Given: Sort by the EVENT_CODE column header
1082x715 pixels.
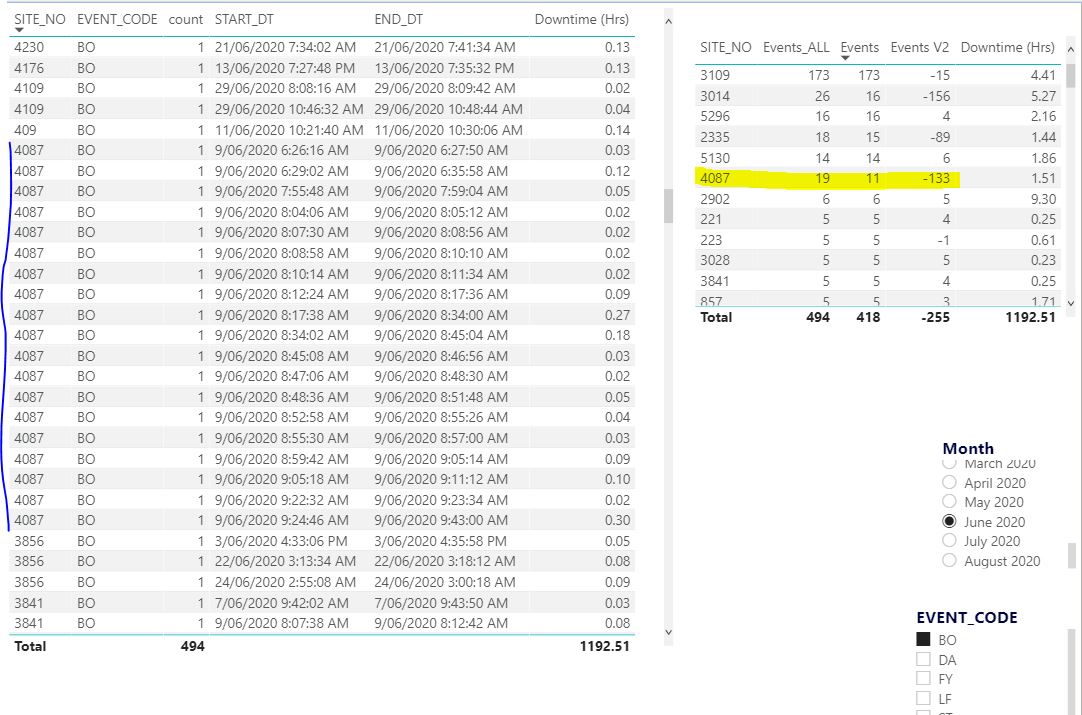Looking at the screenshot, I should [117, 19].
